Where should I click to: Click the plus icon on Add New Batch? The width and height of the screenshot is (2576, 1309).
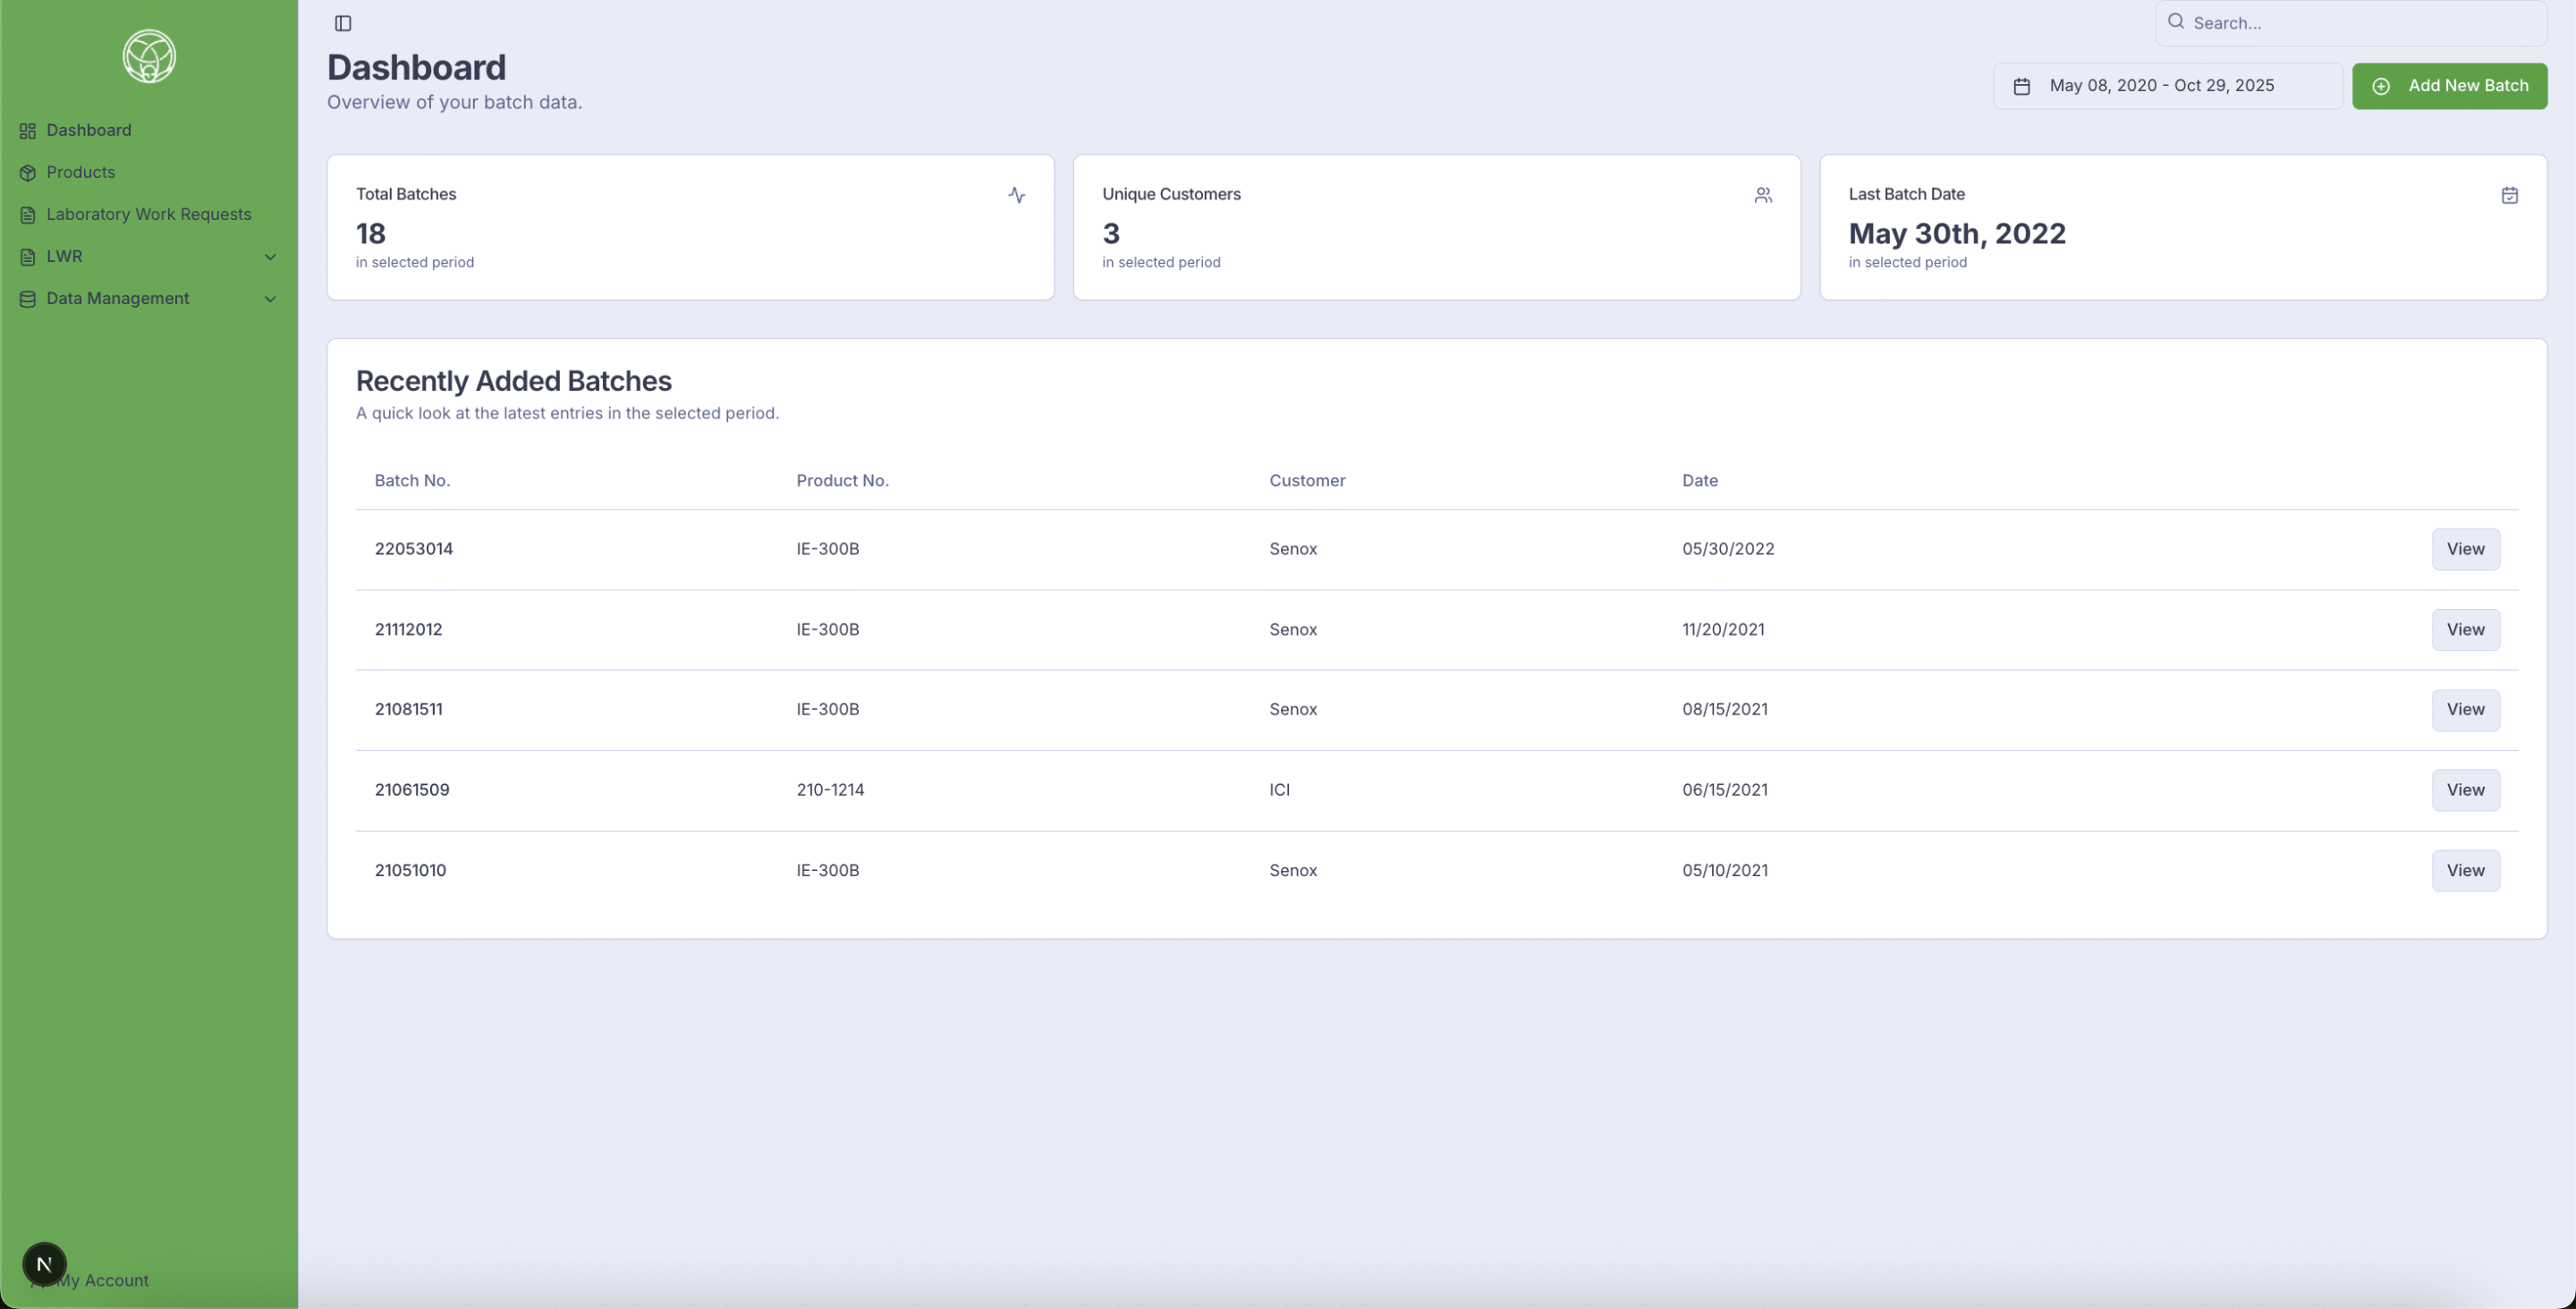tap(2381, 86)
